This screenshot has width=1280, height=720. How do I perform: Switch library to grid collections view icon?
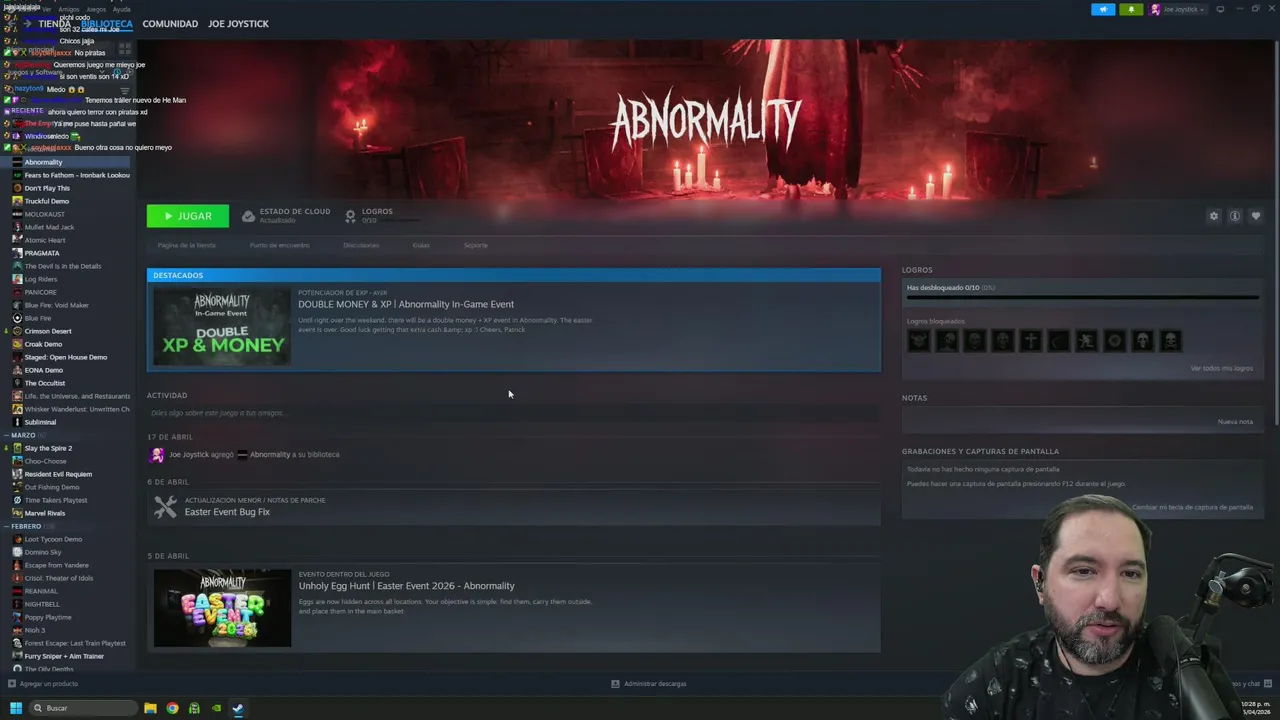click(125, 47)
